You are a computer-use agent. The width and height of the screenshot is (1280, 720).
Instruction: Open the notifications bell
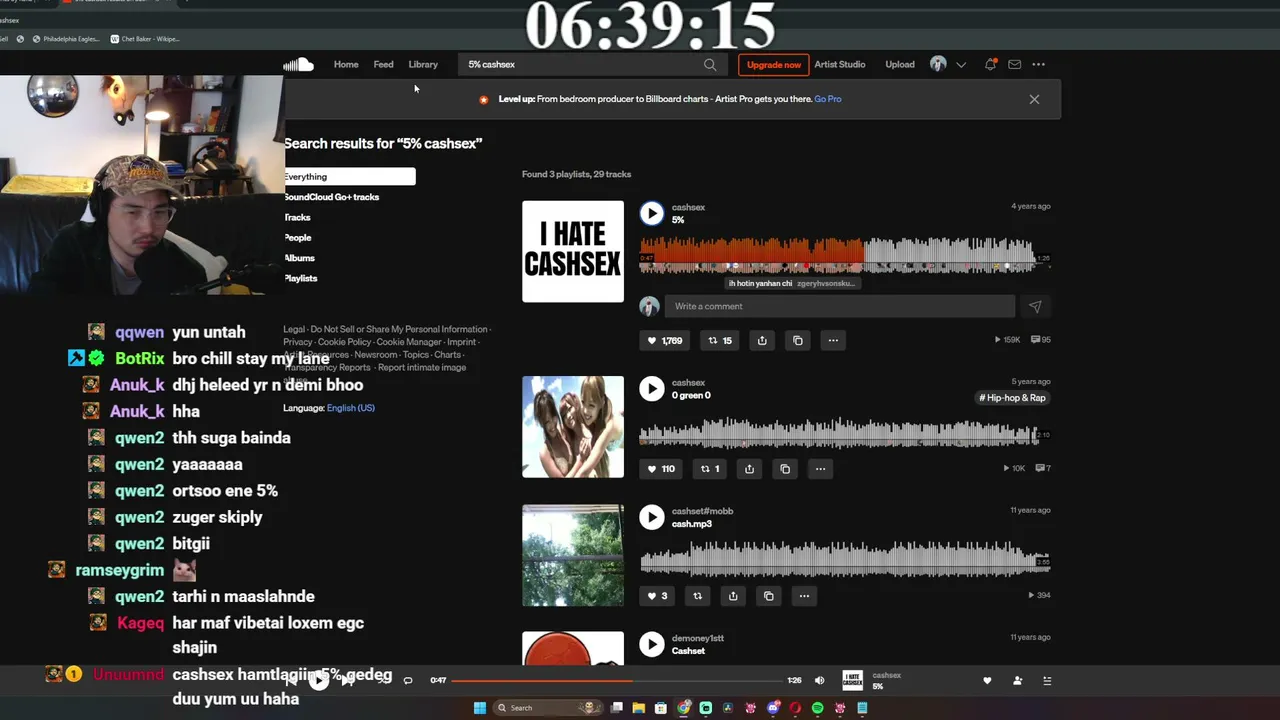[x=990, y=64]
